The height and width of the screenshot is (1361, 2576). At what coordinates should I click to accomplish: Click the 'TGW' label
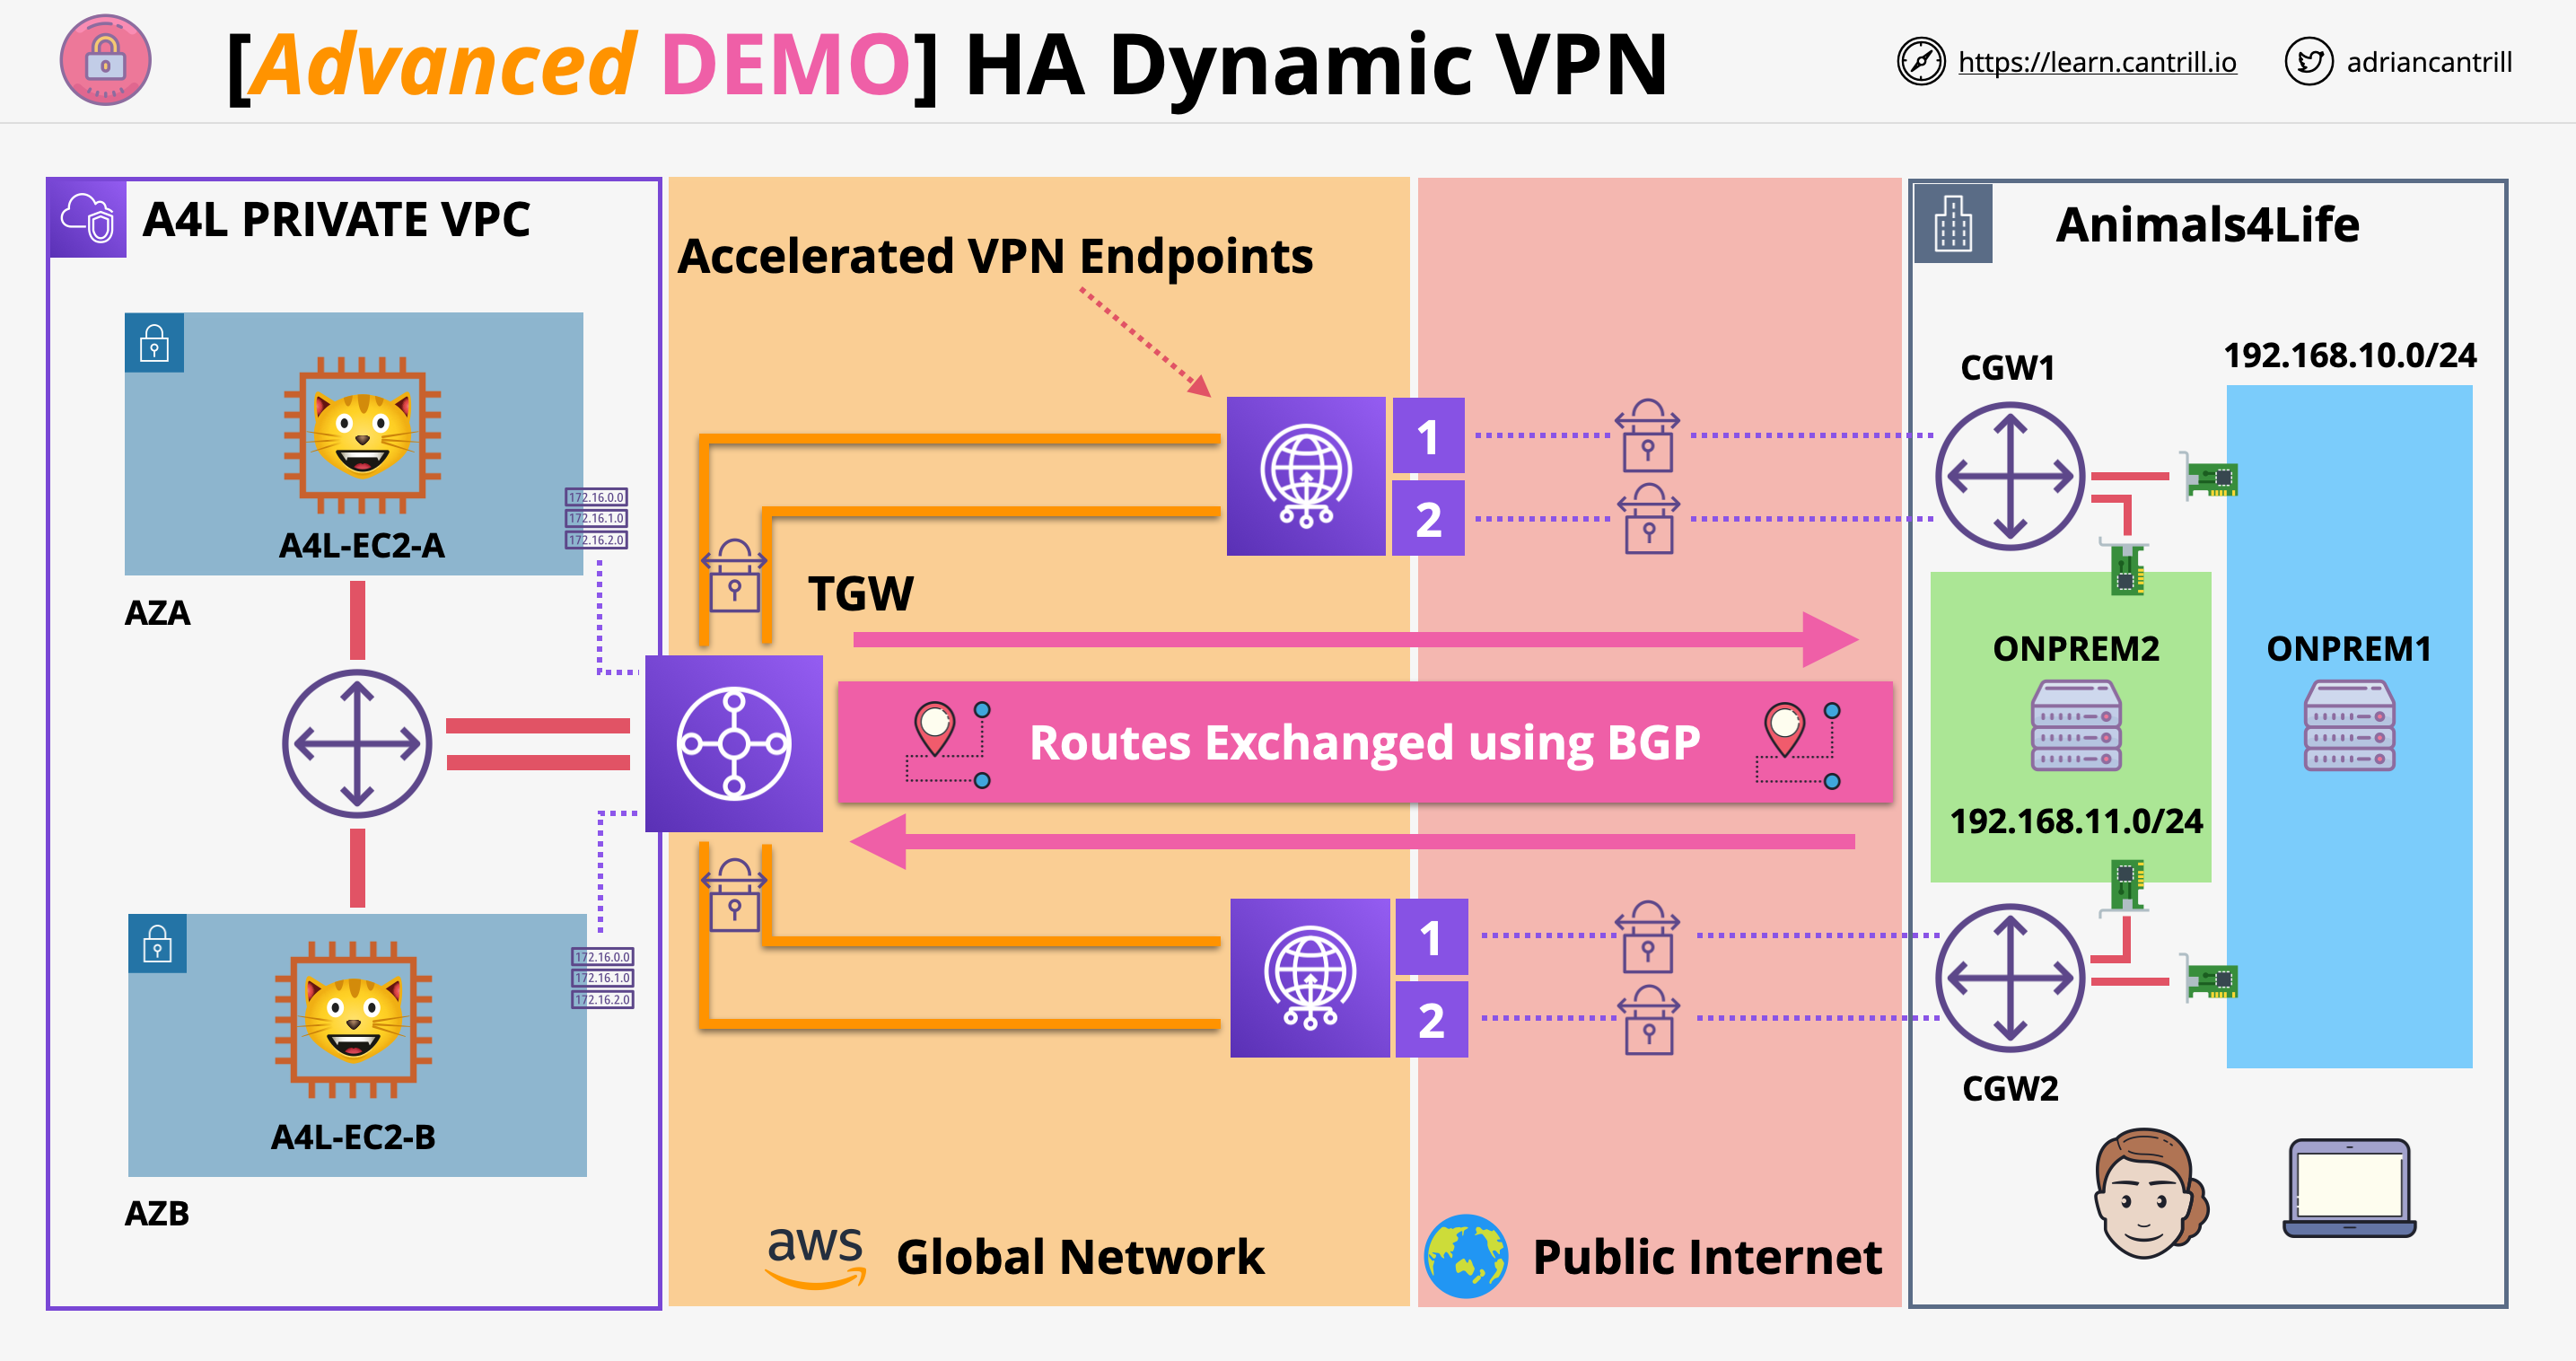point(860,594)
